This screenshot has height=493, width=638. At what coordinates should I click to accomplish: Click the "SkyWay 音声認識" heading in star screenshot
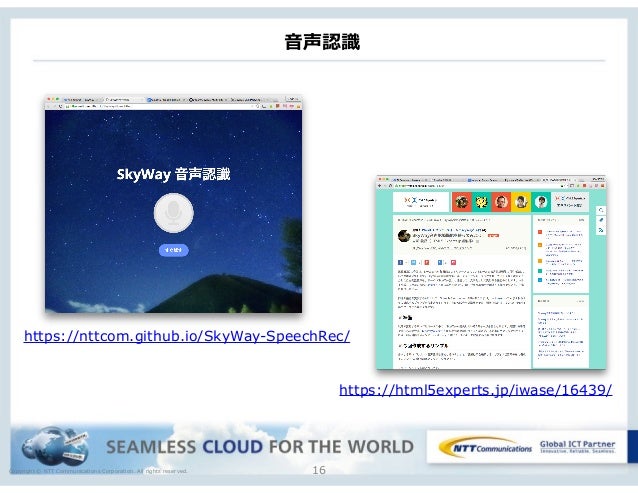[173, 174]
